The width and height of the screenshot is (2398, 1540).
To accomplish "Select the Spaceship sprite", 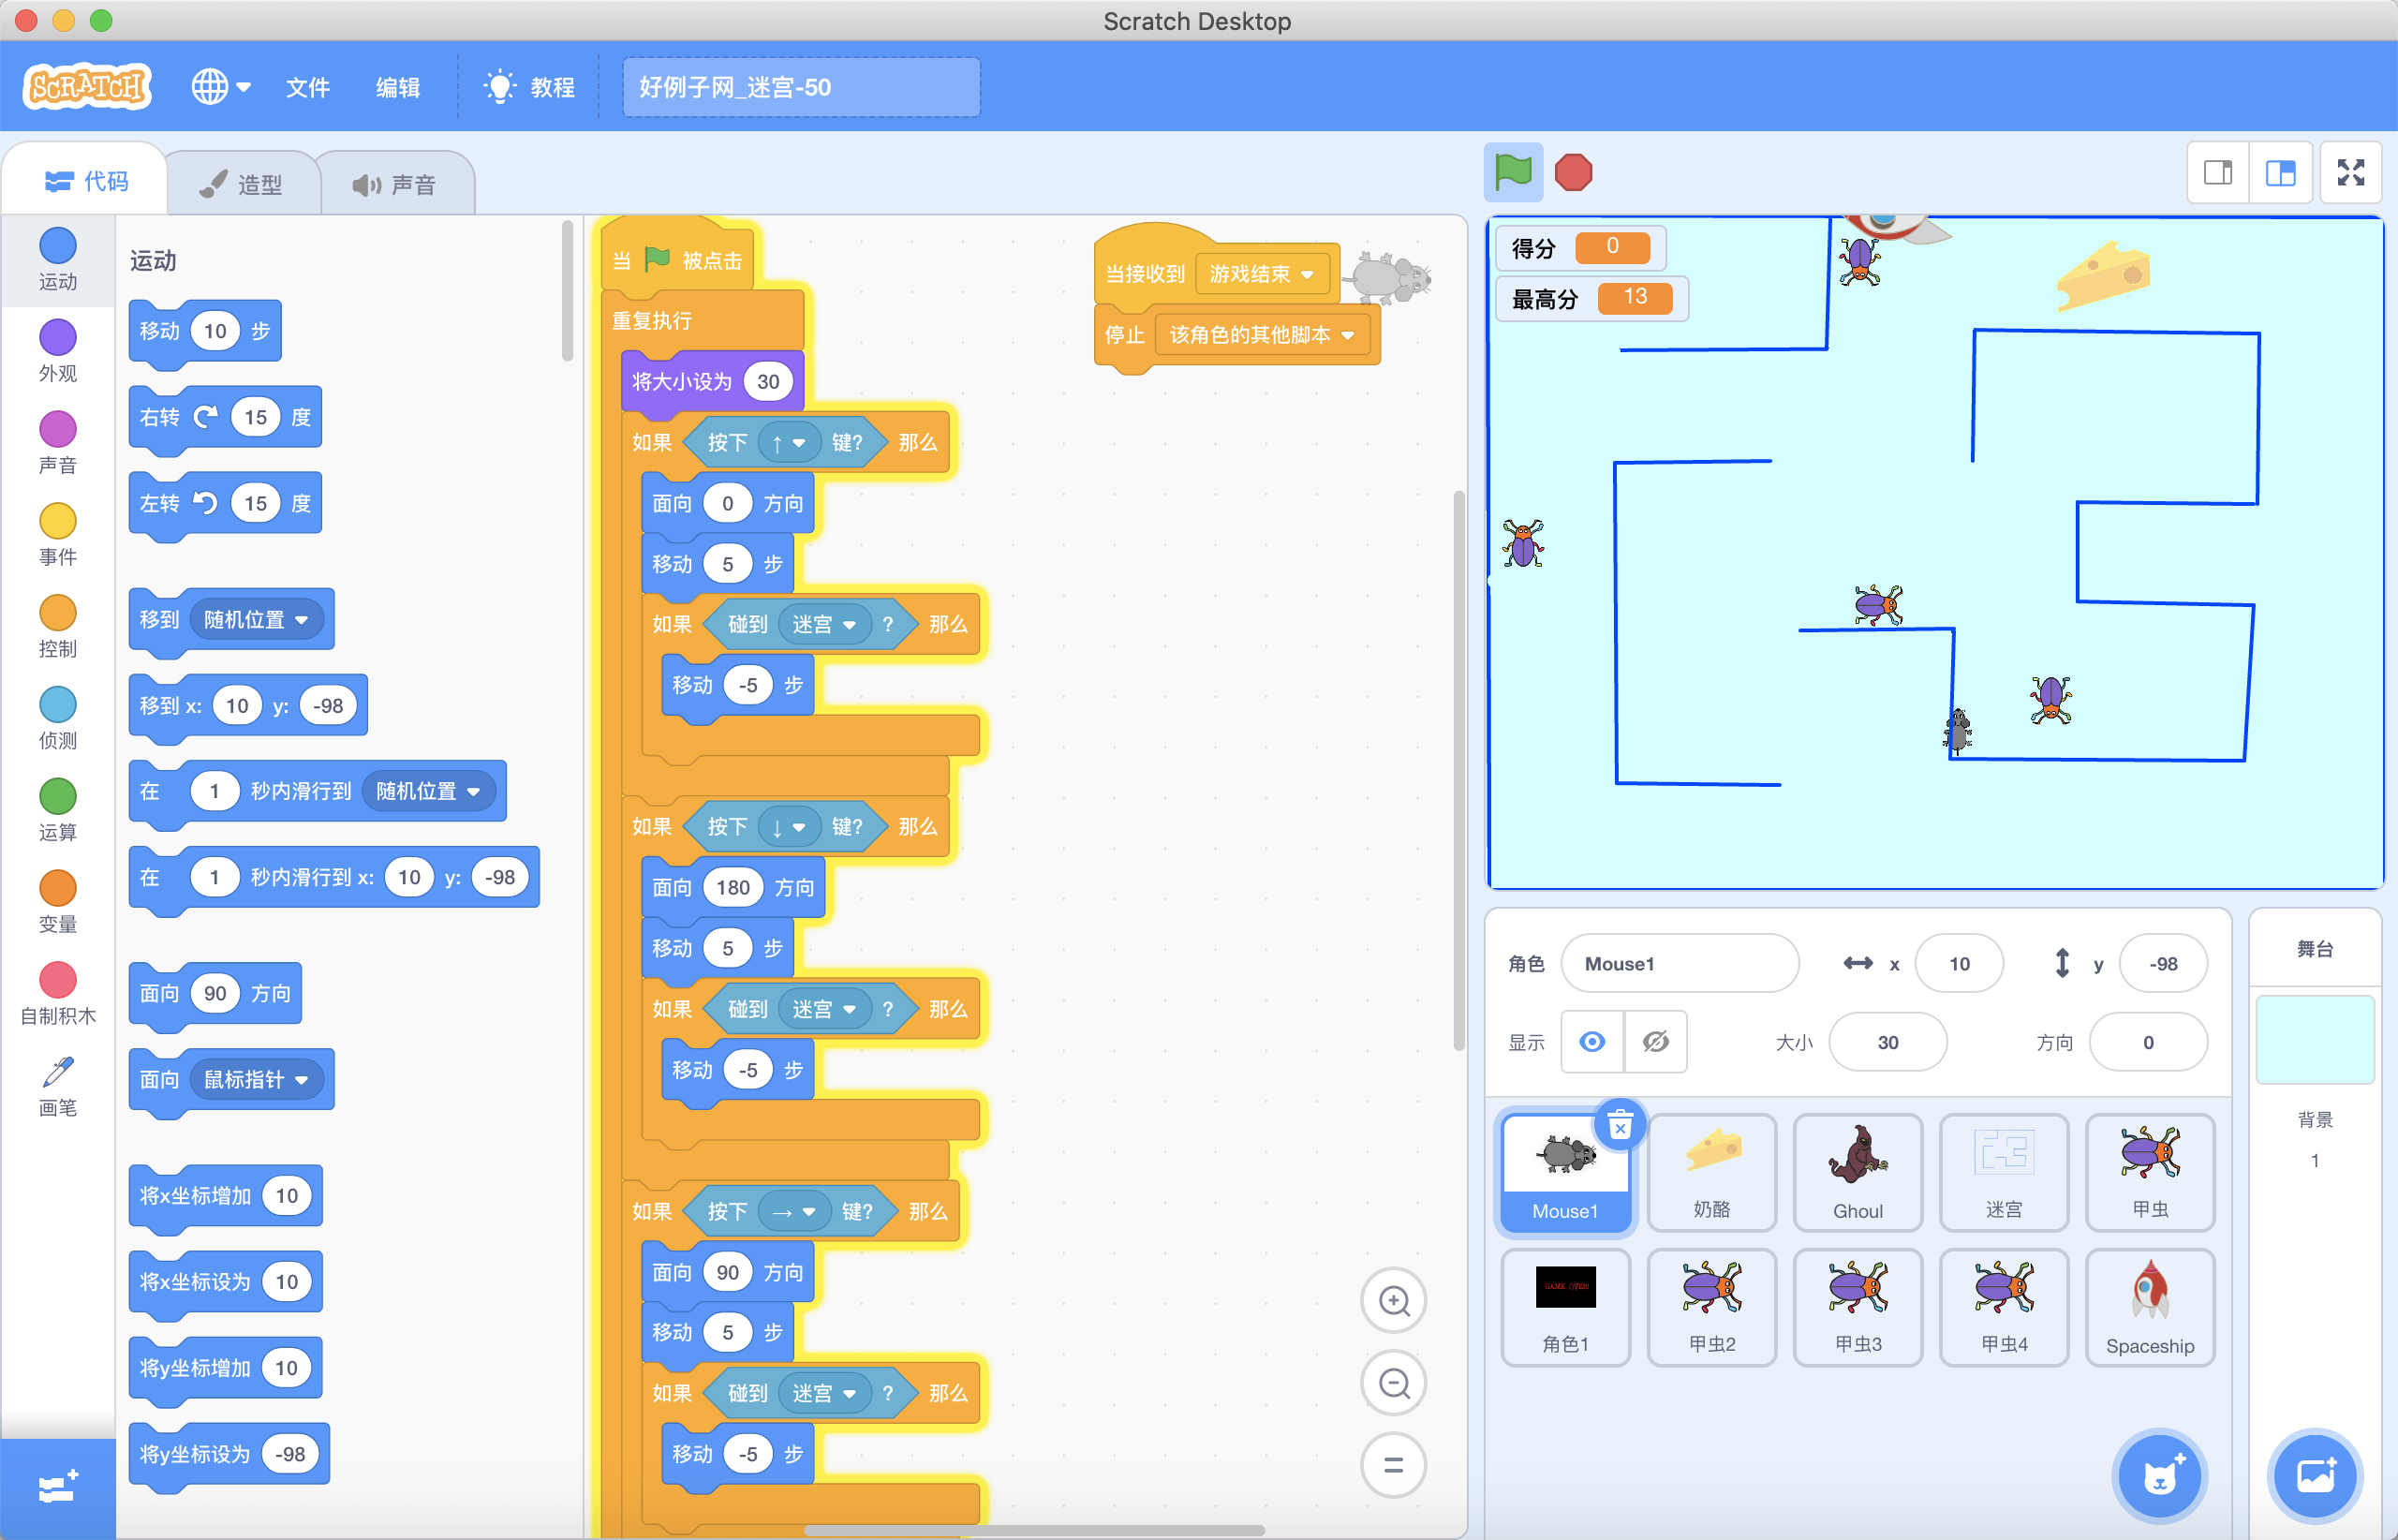I will tap(2149, 1307).
